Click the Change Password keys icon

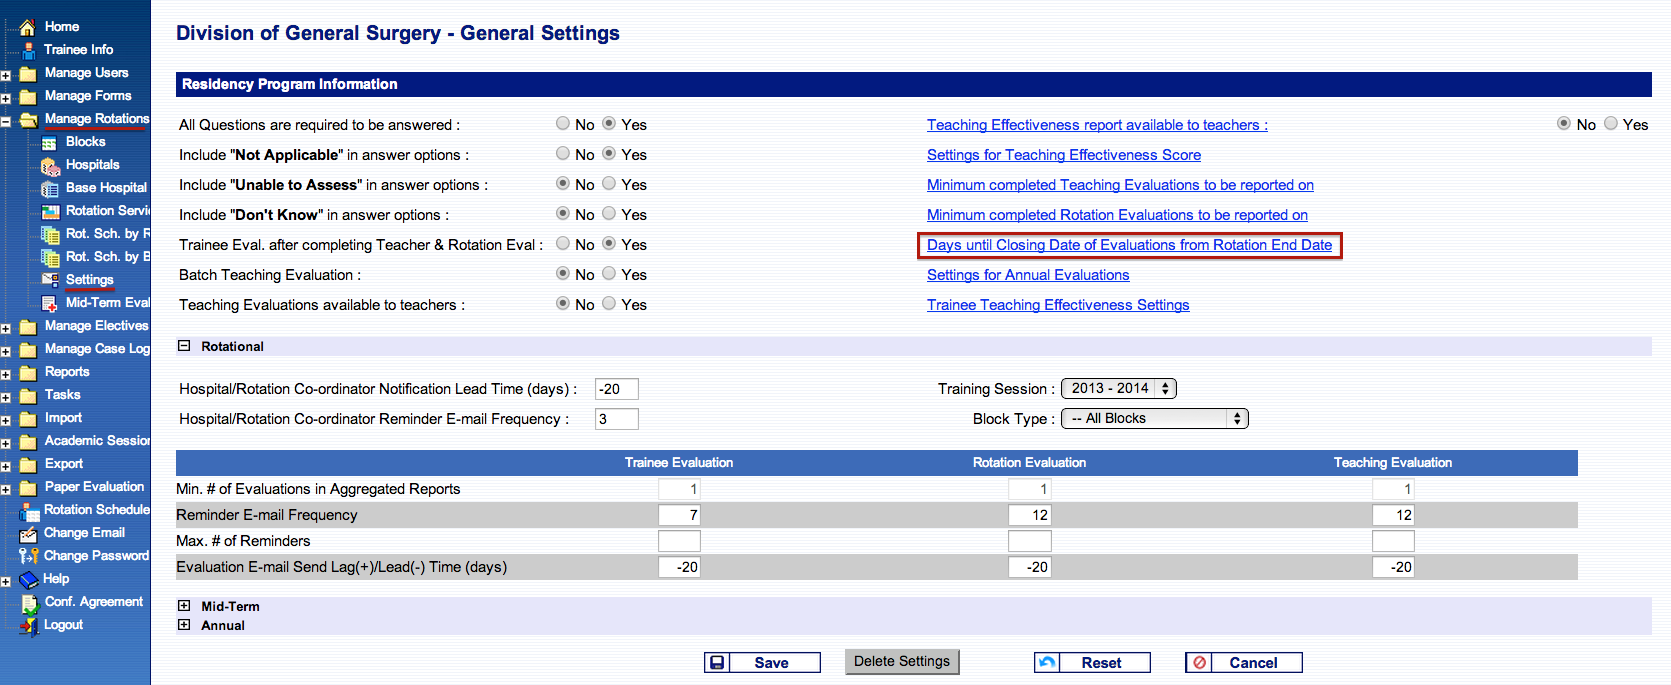pyautogui.click(x=28, y=556)
